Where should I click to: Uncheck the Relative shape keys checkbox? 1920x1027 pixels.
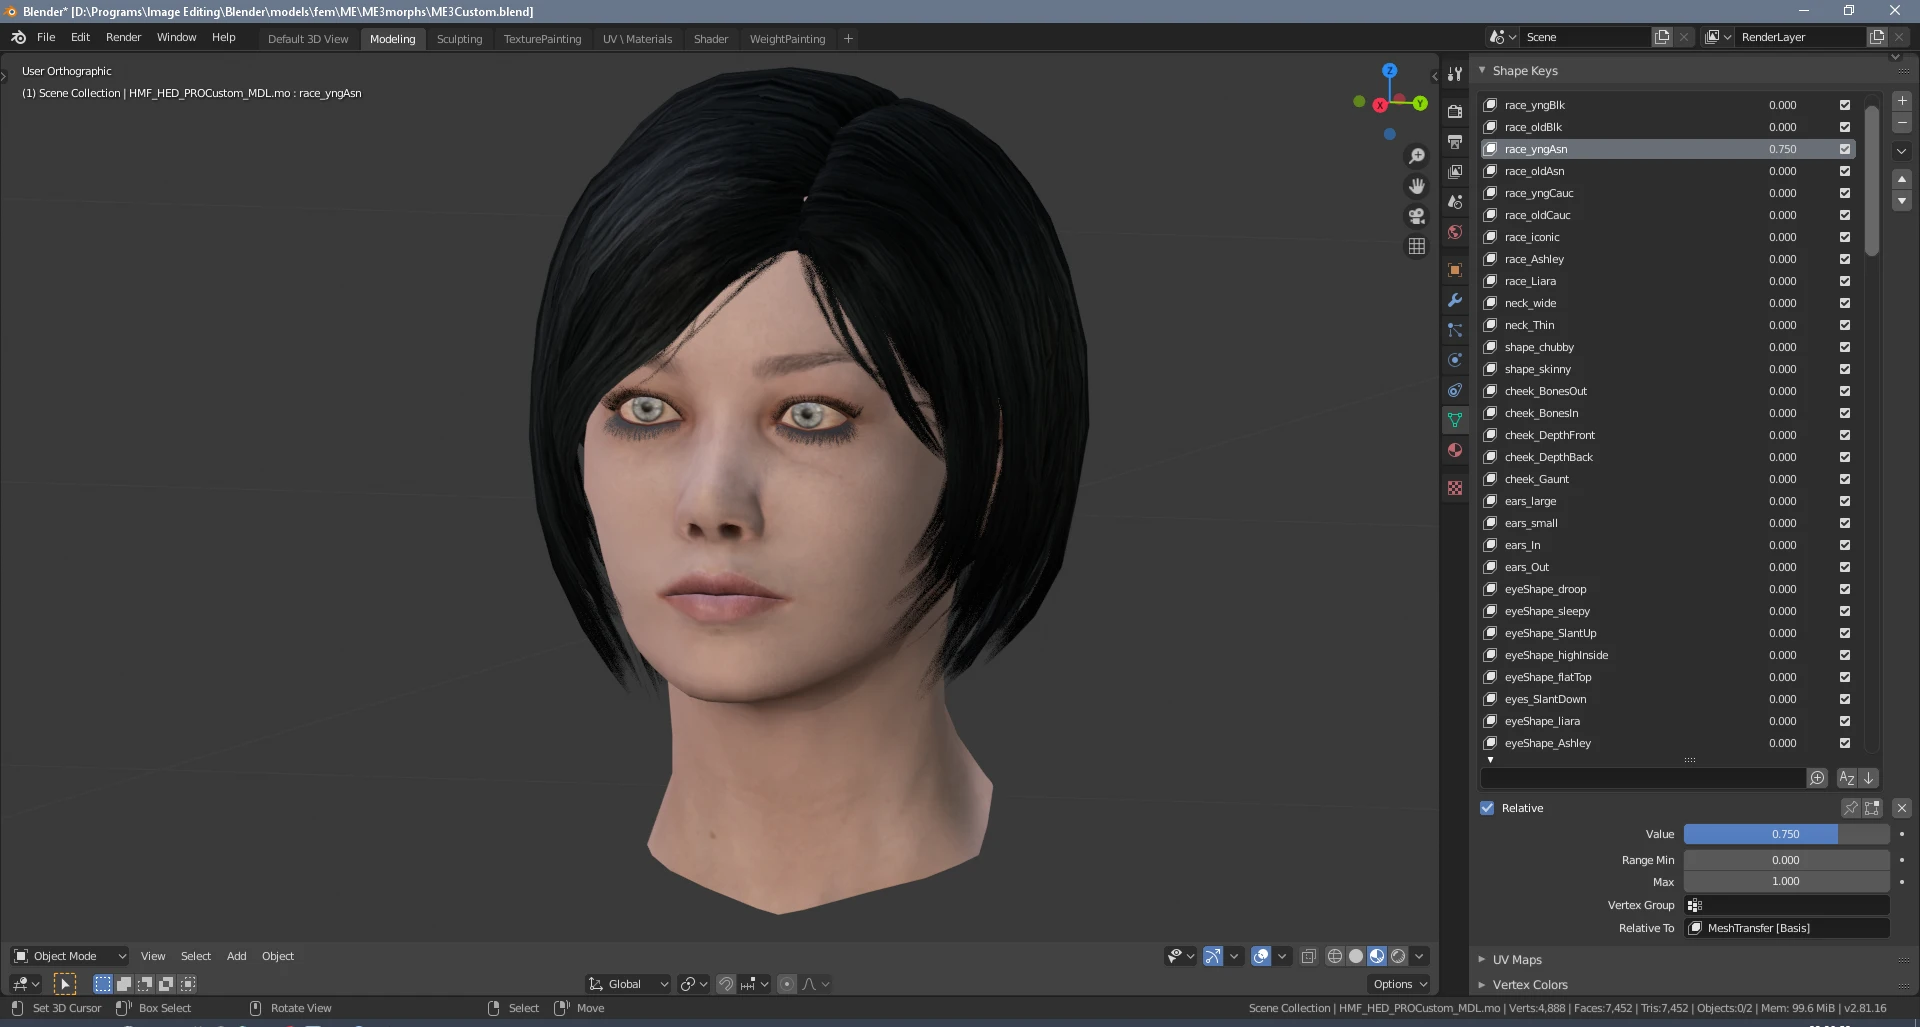1487,808
